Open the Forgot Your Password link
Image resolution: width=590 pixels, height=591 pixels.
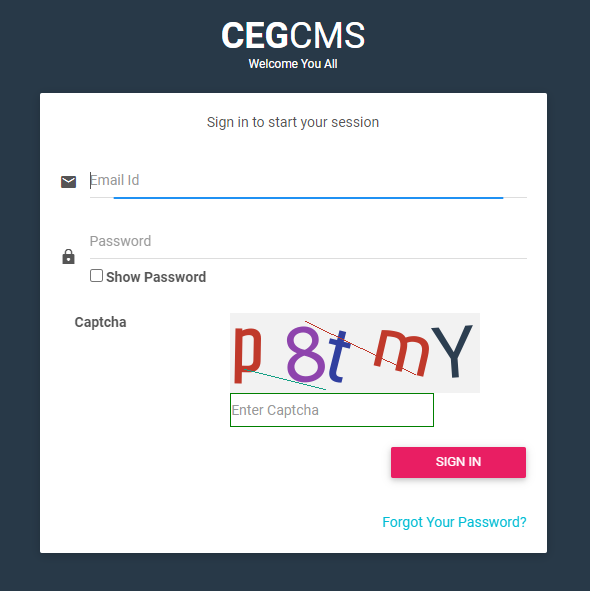click(x=454, y=522)
